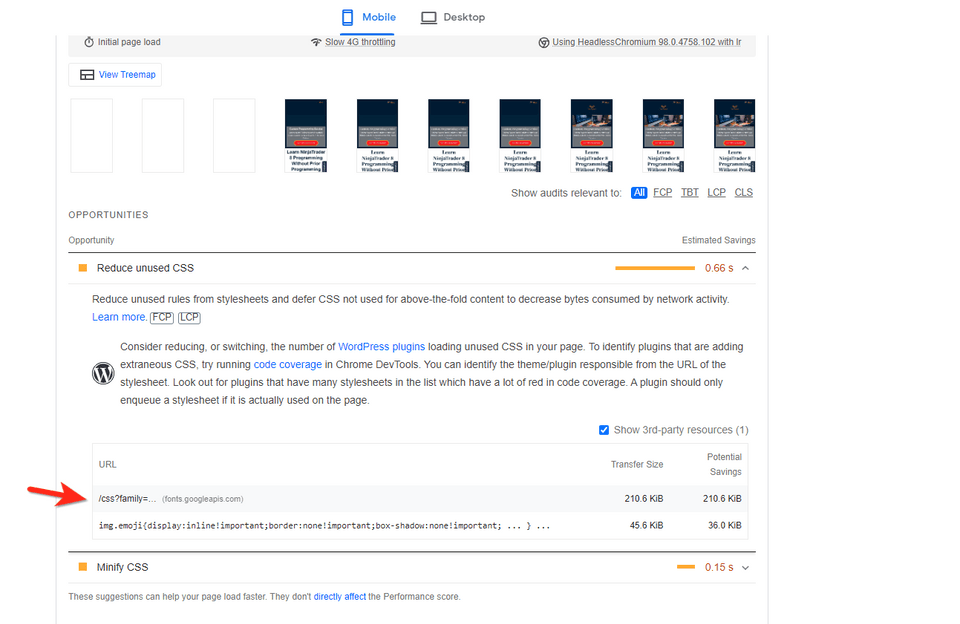Open the code coverage link

coord(288,364)
